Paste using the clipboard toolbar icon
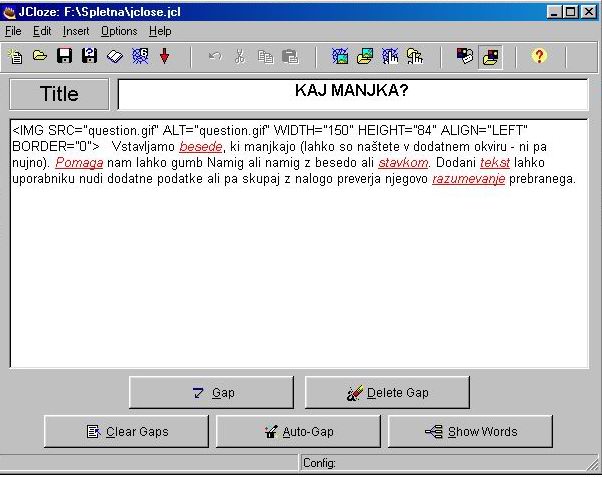 [x=290, y=57]
